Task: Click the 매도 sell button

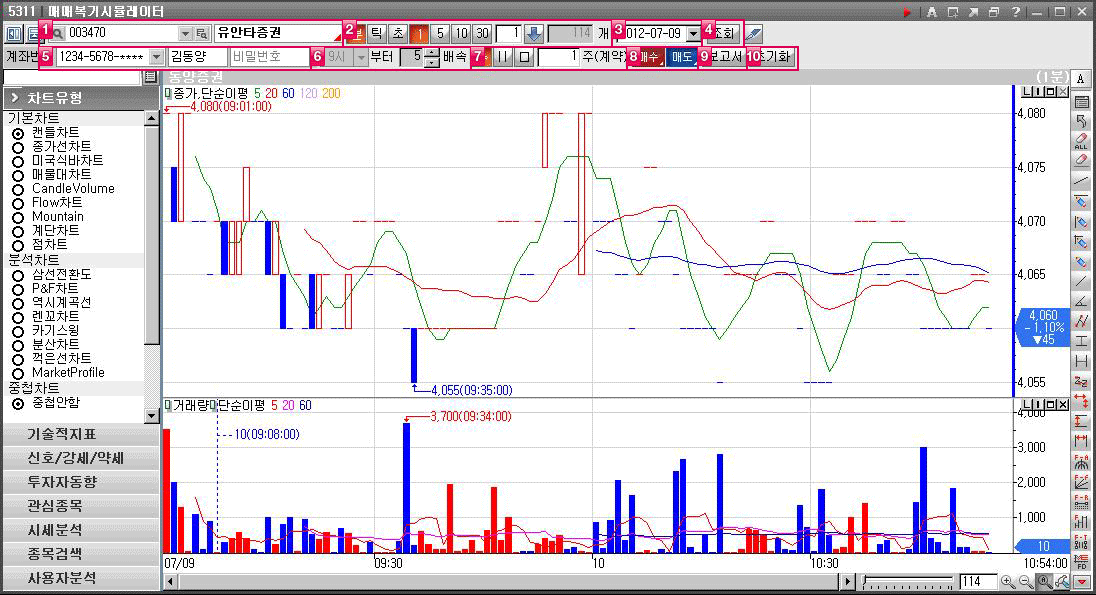Action: tap(681, 57)
